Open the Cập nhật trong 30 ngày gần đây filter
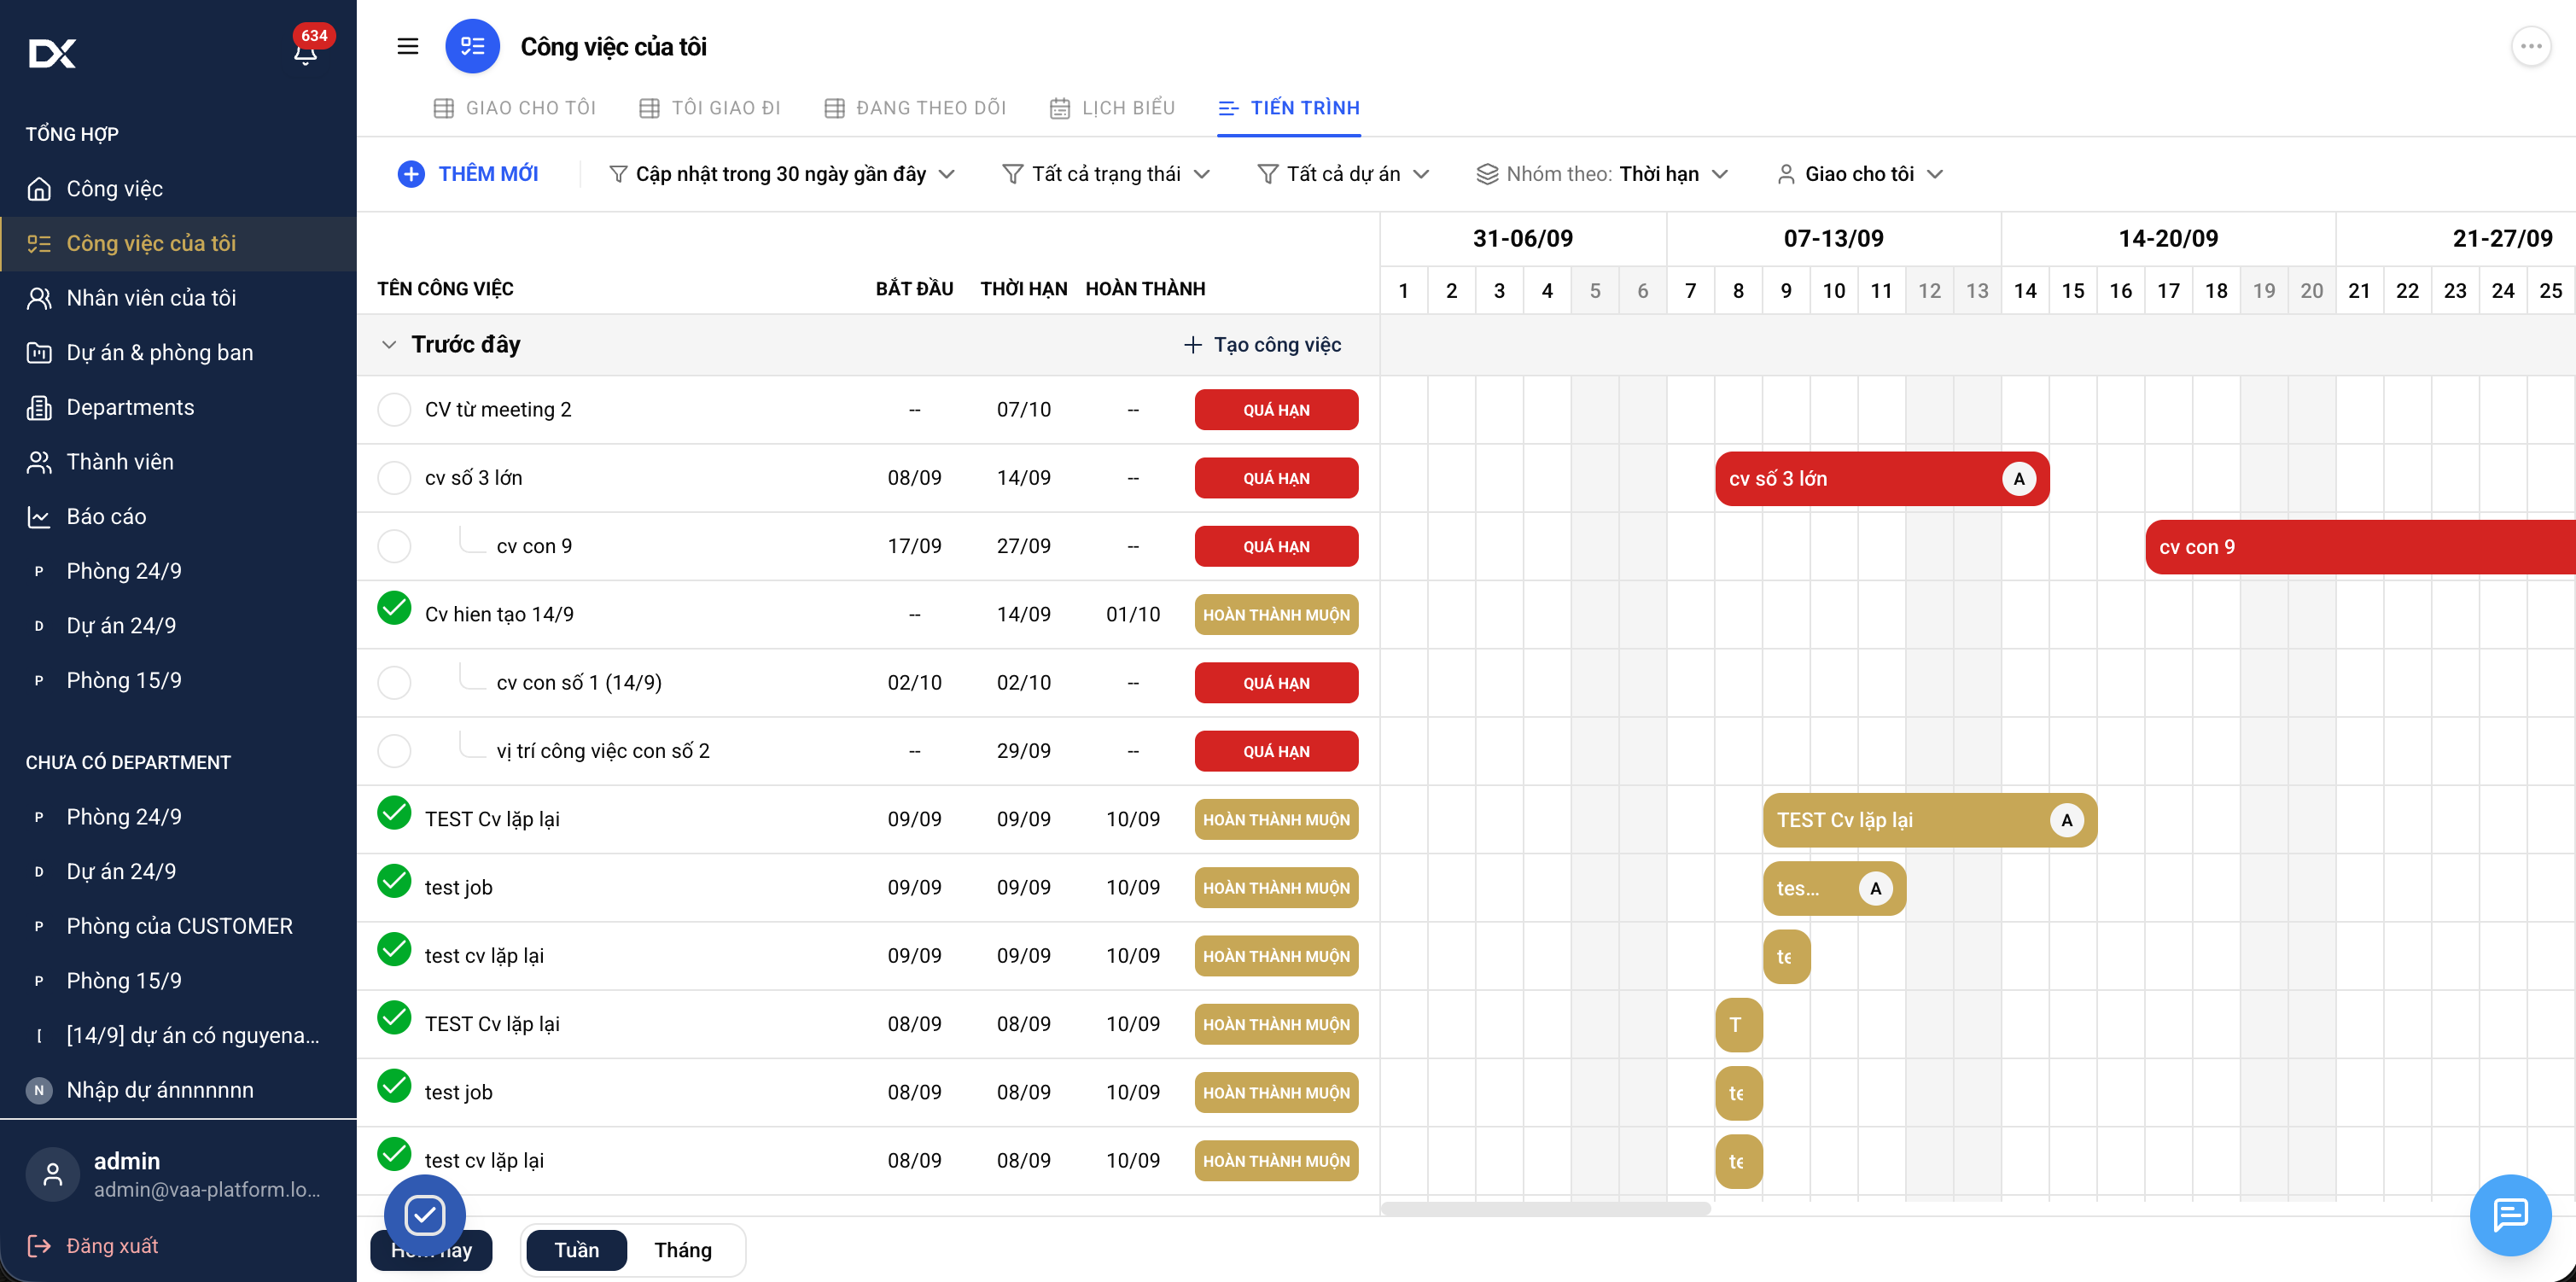2576x1282 pixels. pyautogui.click(x=782, y=174)
